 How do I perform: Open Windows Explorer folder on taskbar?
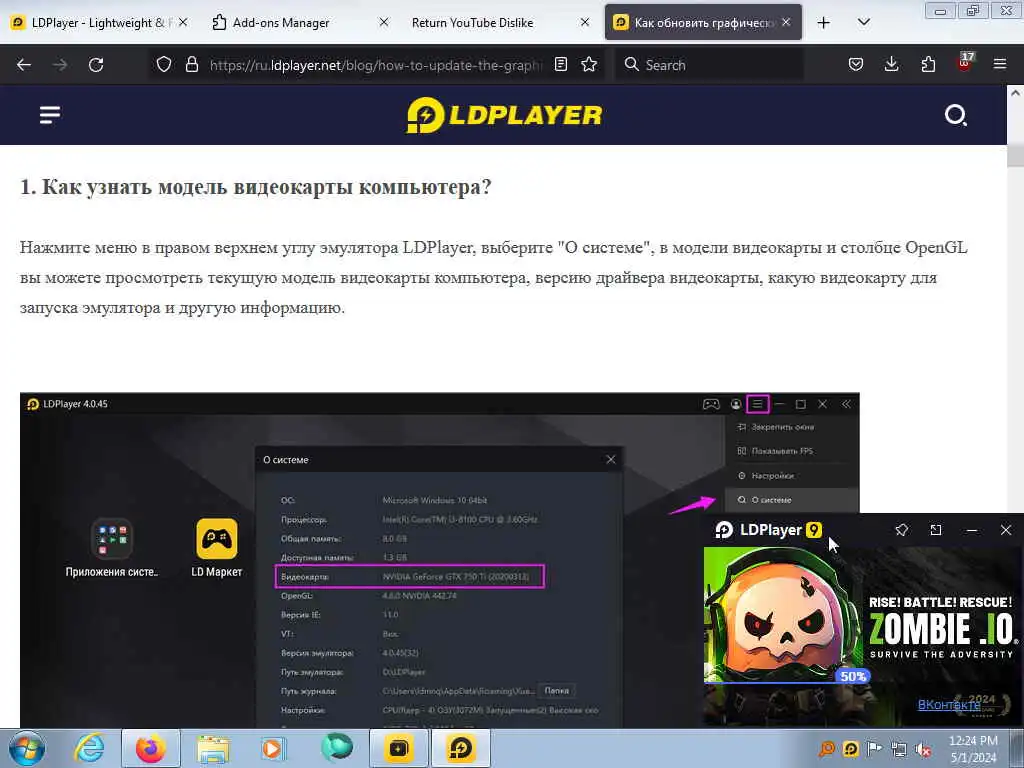pyautogui.click(x=213, y=748)
